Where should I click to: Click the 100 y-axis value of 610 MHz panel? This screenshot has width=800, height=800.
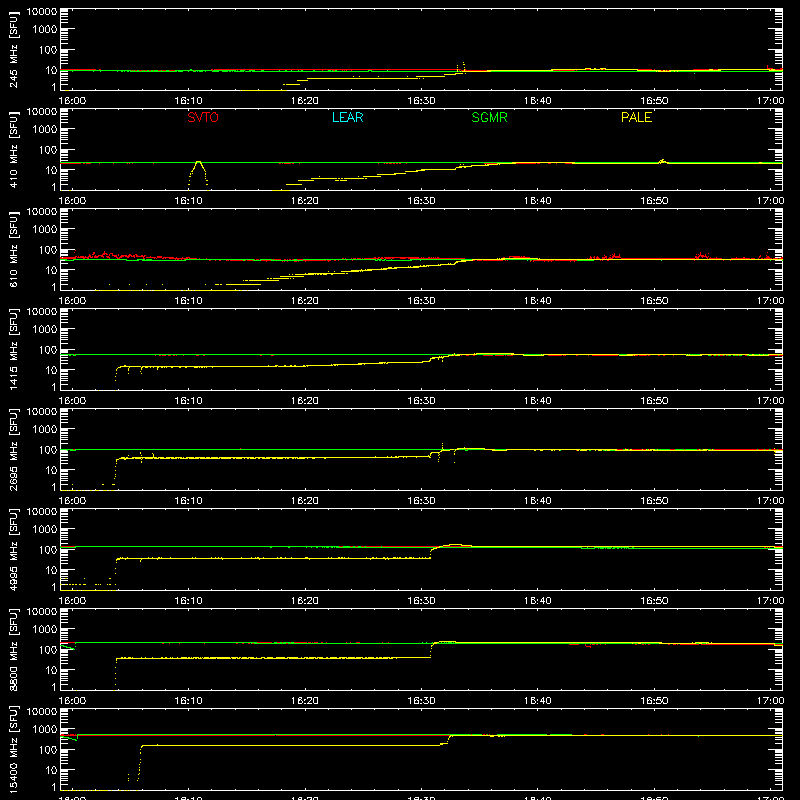[48, 250]
